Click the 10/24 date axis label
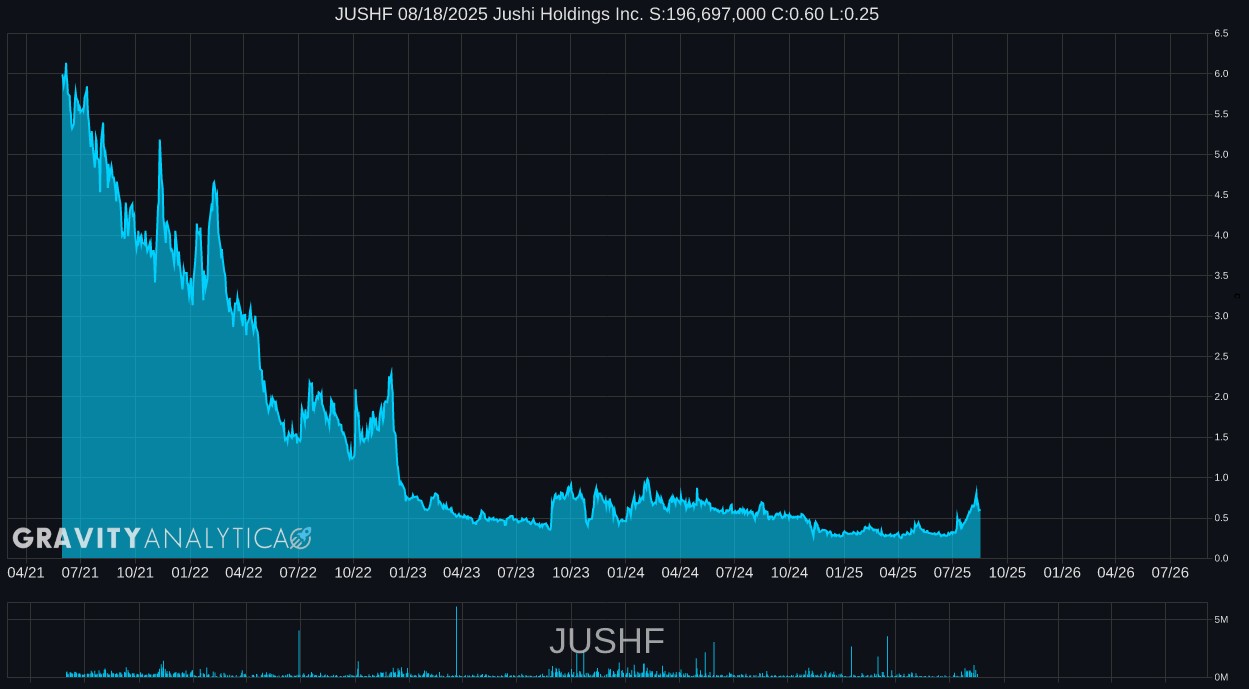Image resolution: width=1249 pixels, height=689 pixels. (789, 572)
